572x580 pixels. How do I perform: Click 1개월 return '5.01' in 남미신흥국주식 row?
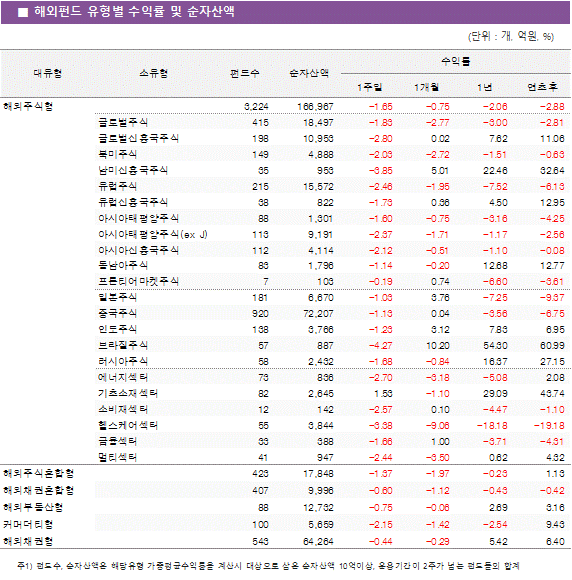[x=440, y=171]
